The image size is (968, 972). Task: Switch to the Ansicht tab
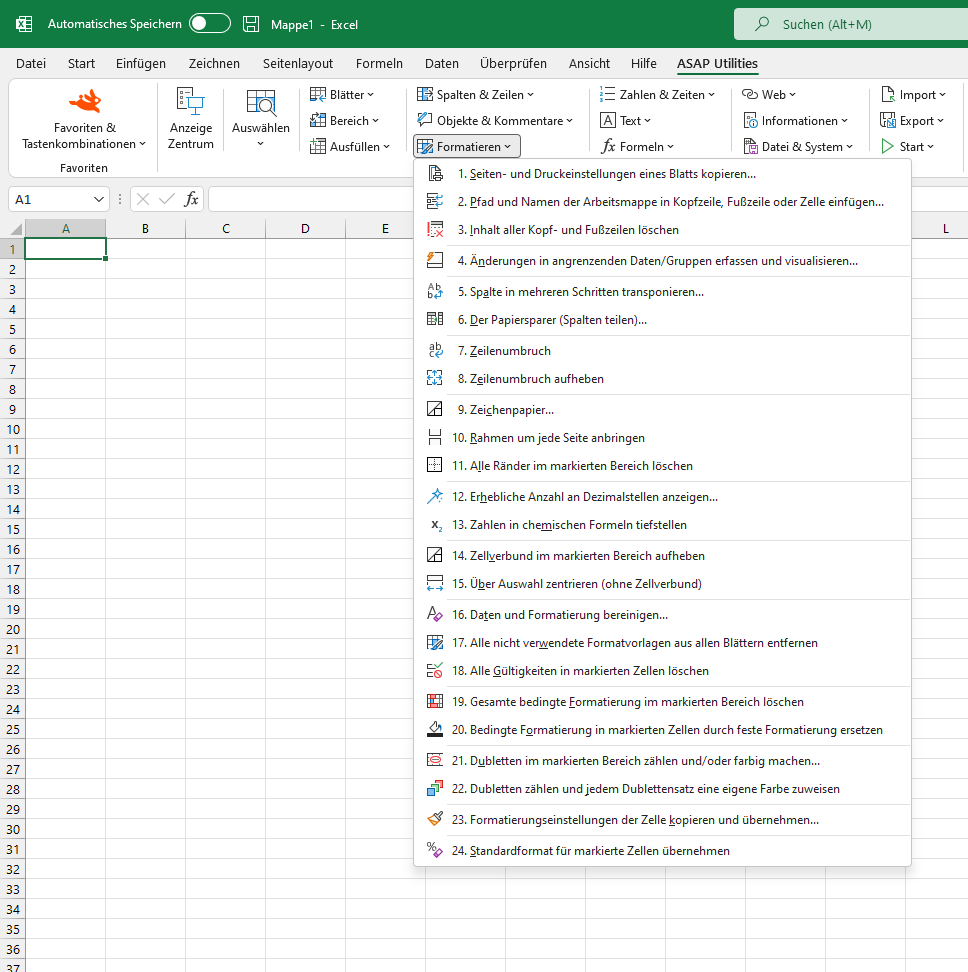tap(589, 63)
